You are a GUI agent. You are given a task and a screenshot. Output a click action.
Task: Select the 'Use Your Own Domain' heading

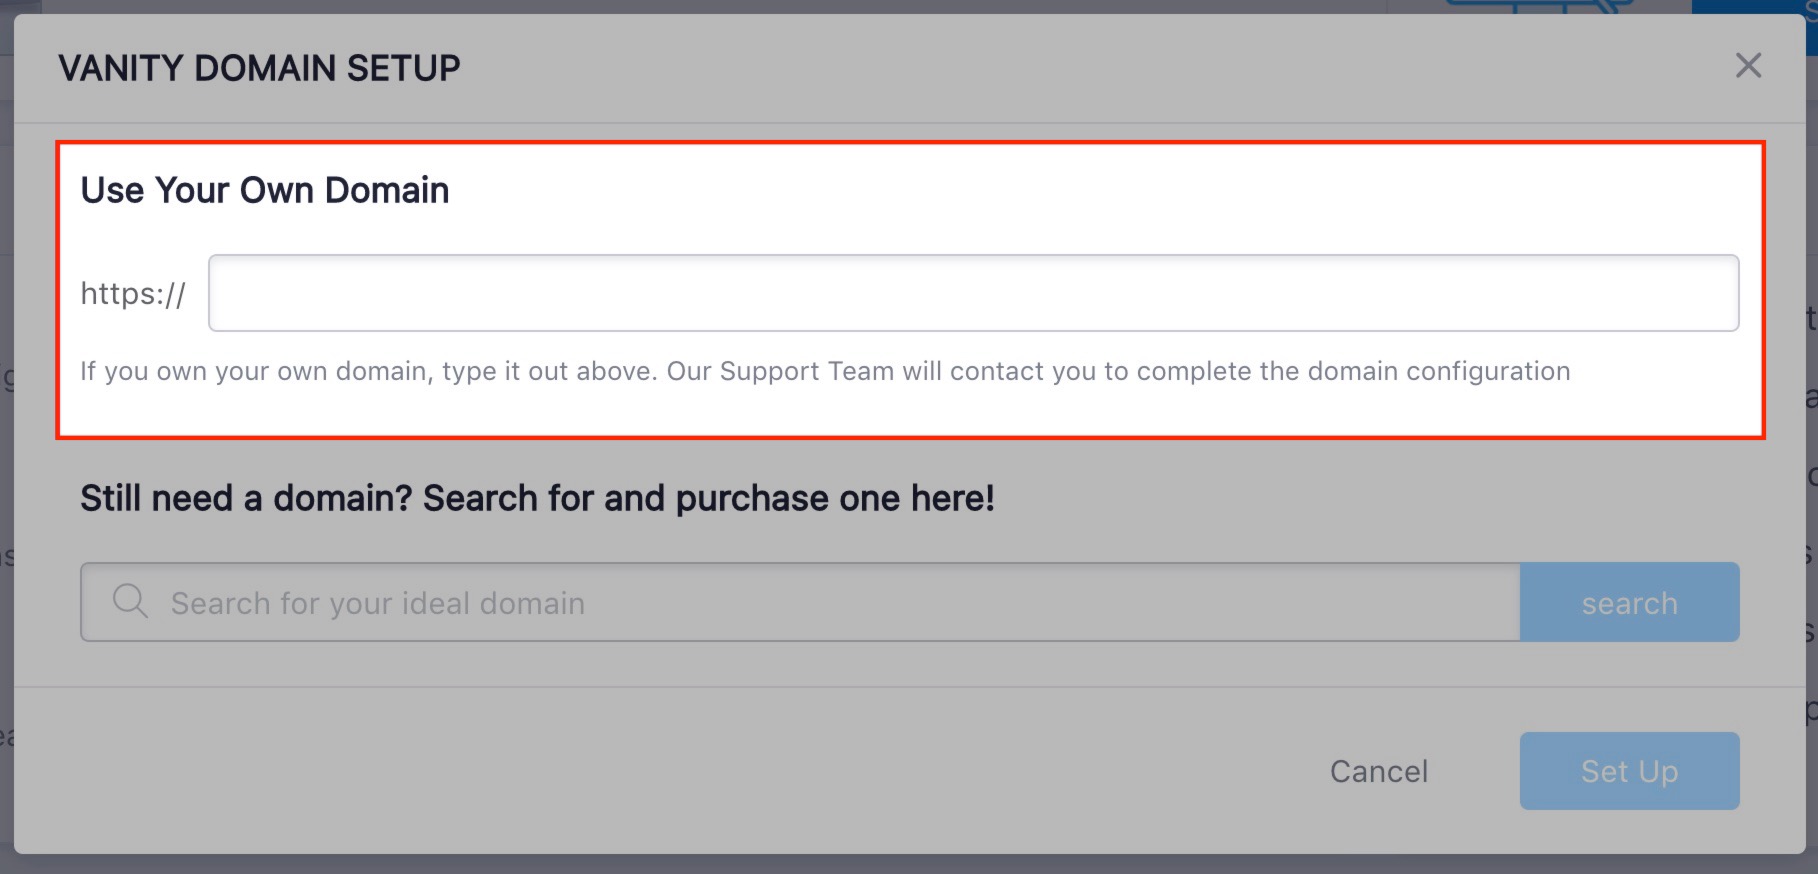265,190
